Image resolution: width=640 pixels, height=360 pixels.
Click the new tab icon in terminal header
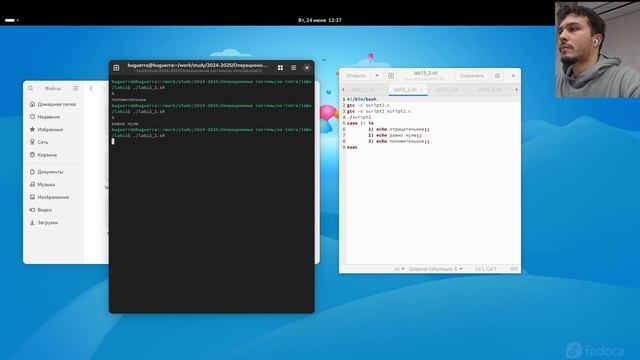[116, 68]
